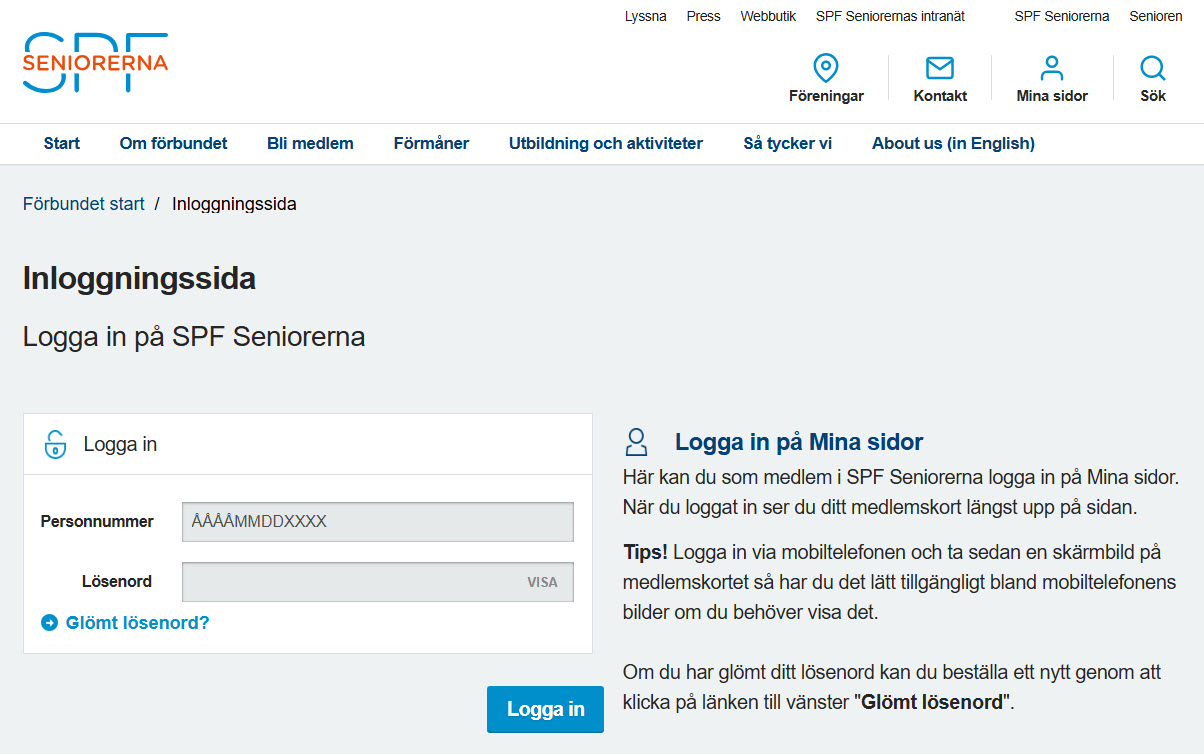Click the Kontakt label in header

point(940,96)
